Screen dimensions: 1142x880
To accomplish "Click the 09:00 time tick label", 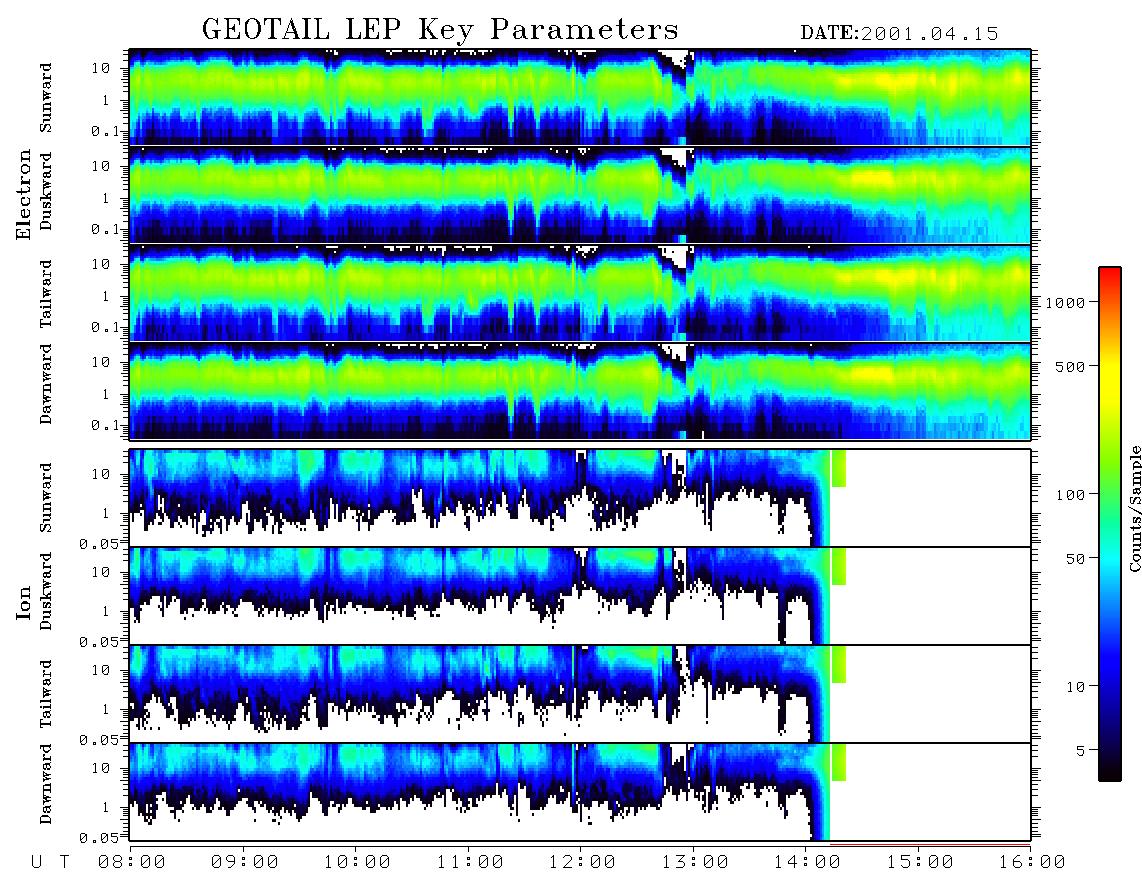I will click(244, 863).
